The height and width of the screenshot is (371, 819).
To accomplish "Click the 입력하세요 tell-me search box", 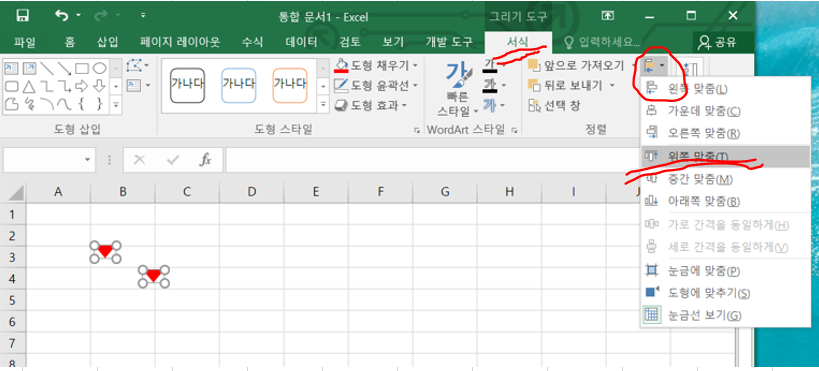I will (603, 42).
